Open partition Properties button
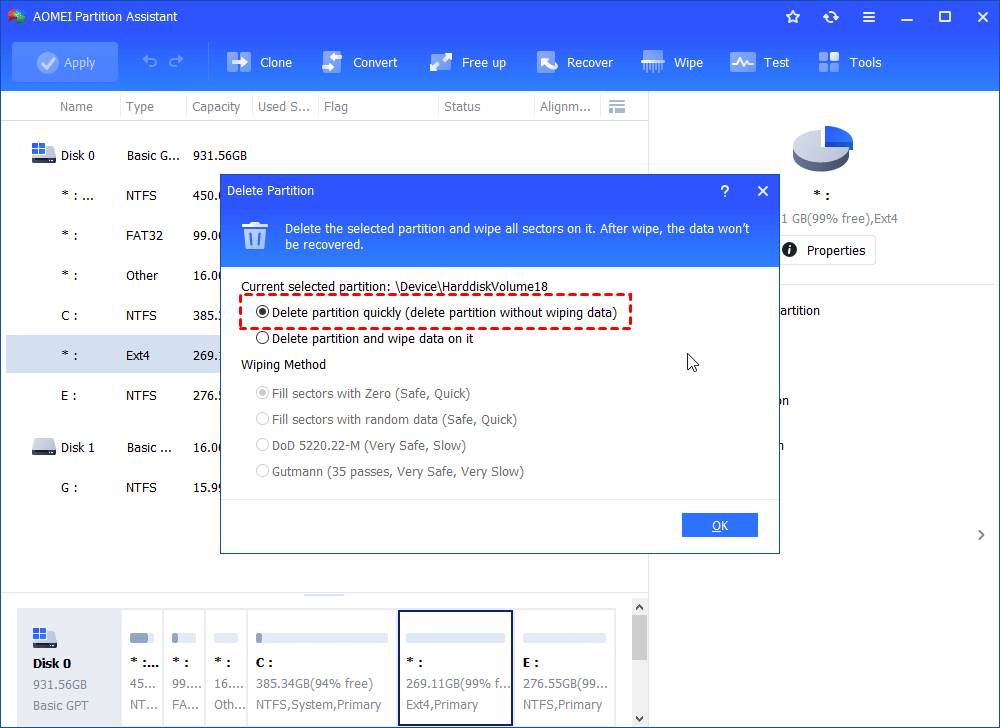The image size is (1000, 728). pyautogui.click(x=827, y=250)
